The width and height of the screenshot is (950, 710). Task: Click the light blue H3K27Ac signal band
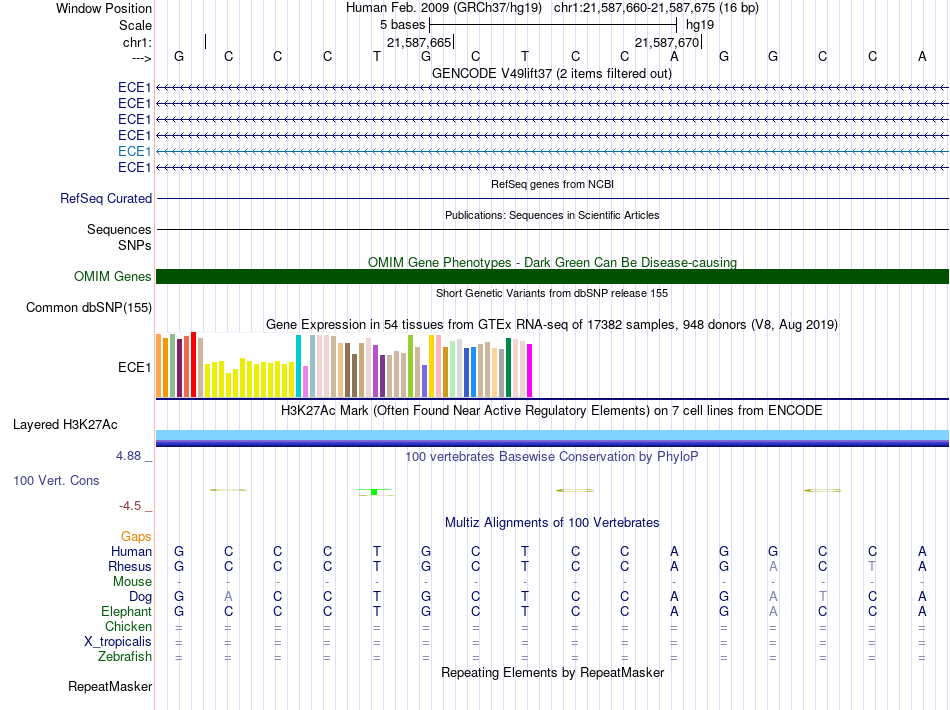[x=552, y=433]
